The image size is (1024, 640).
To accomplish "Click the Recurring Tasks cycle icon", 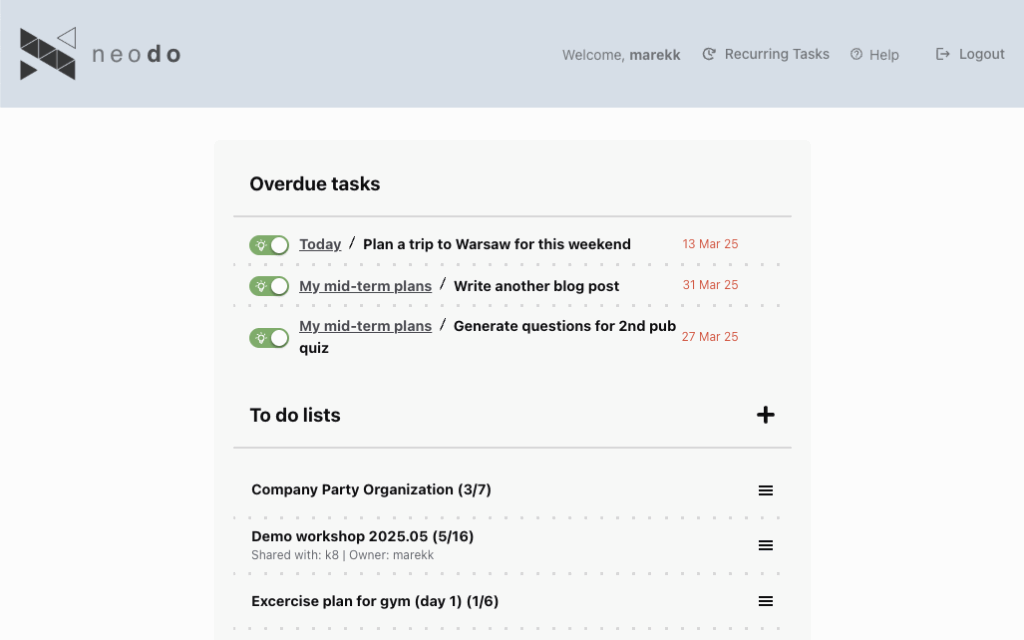I will click(x=709, y=54).
